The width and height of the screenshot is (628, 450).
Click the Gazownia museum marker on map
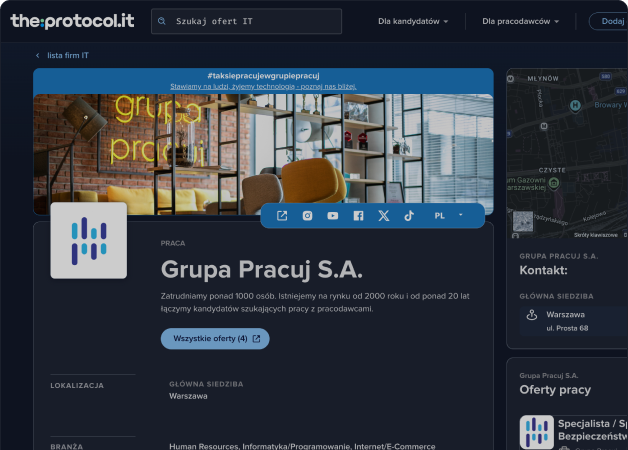(554, 183)
